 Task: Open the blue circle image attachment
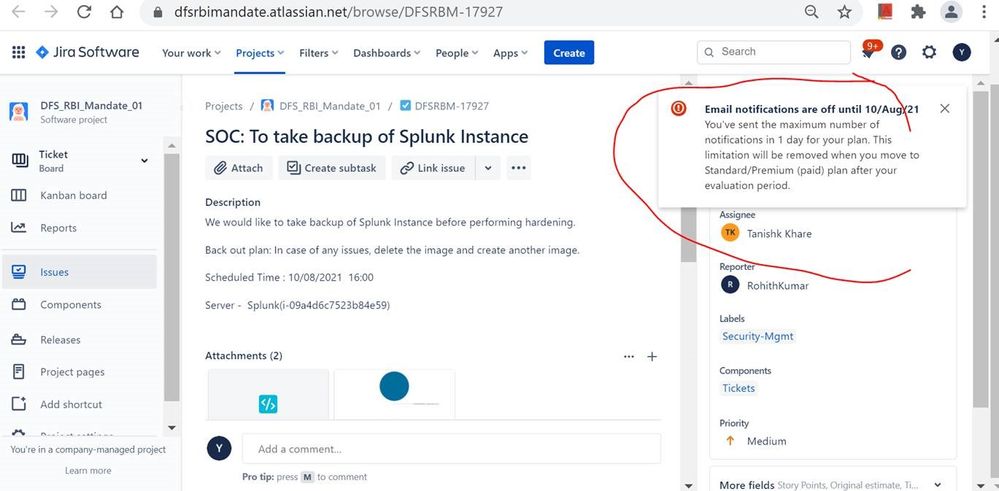coord(394,394)
